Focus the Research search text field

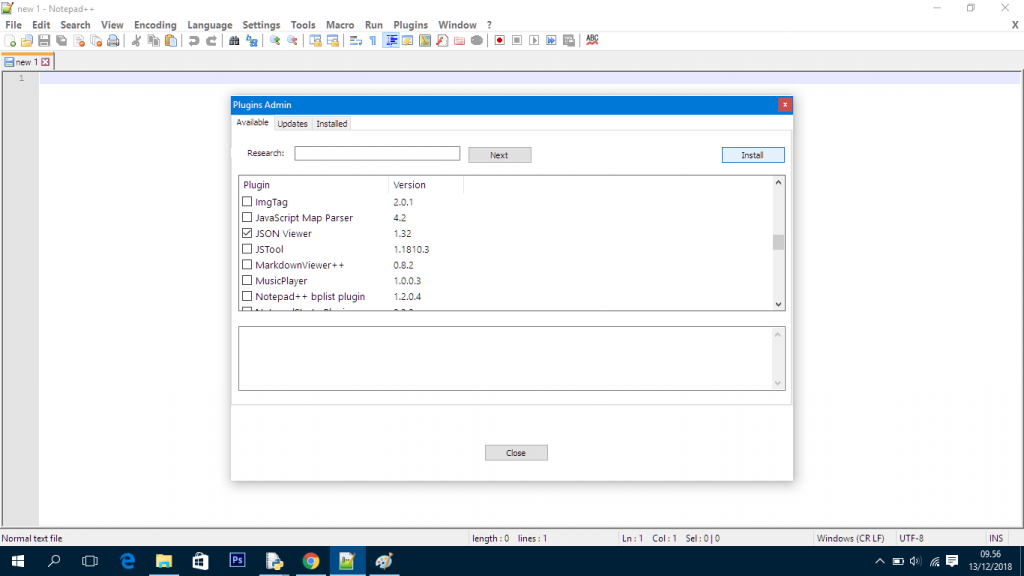377,154
